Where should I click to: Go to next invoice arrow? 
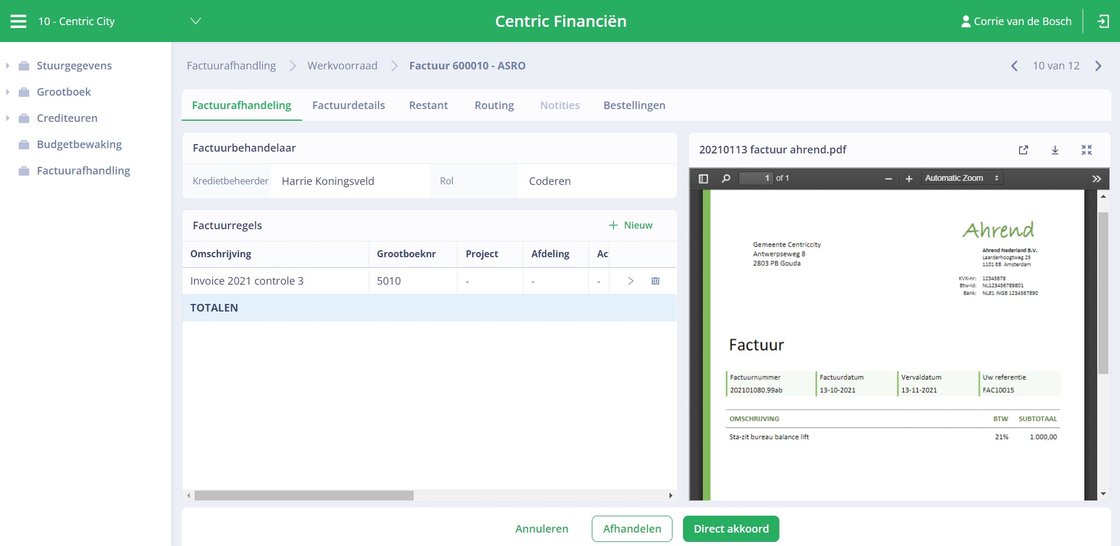point(1099,66)
